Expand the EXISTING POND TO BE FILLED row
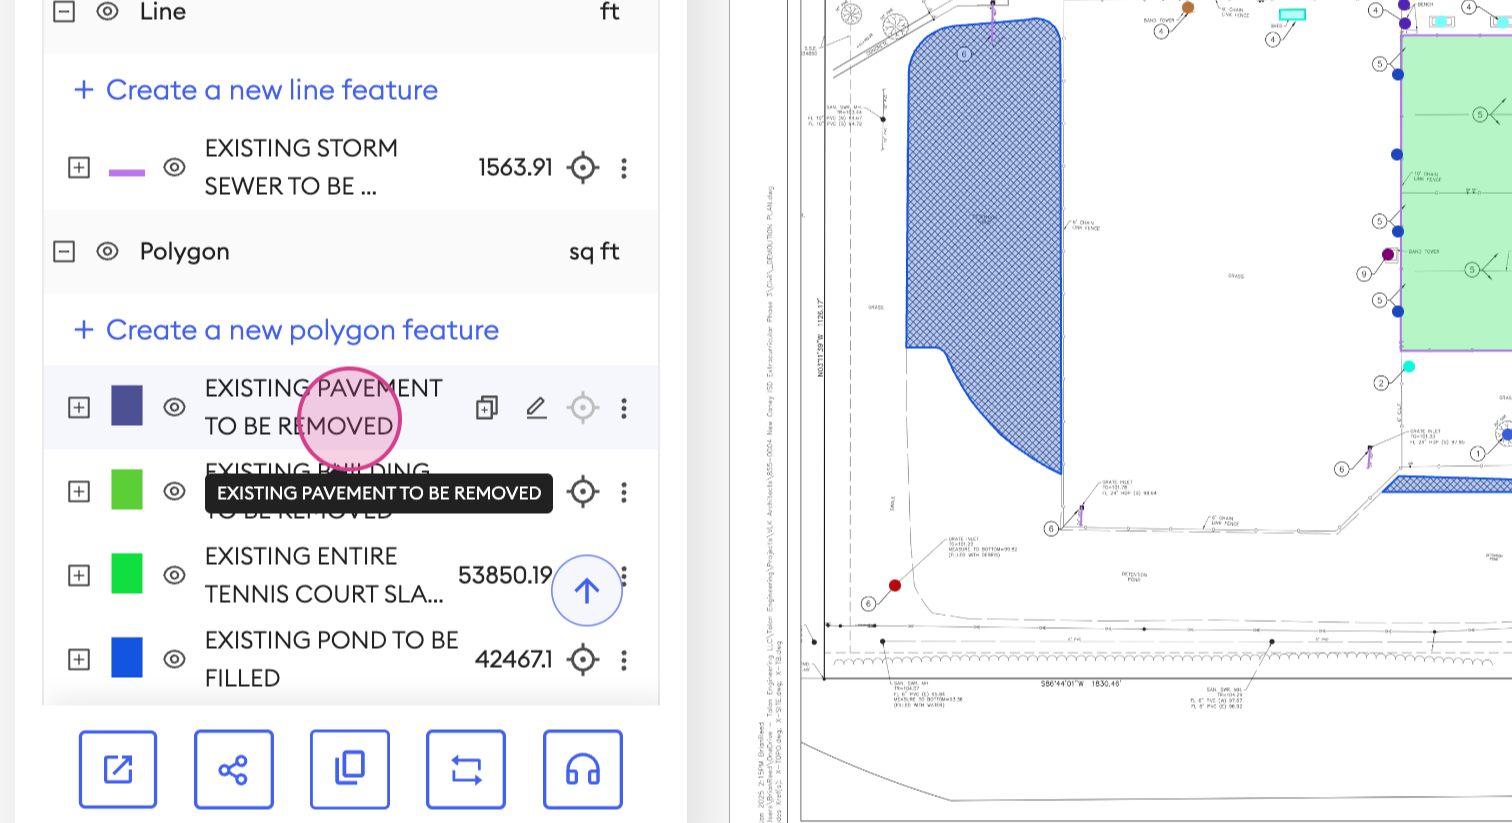Image resolution: width=1512 pixels, height=823 pixels. [x=79, y=659]
